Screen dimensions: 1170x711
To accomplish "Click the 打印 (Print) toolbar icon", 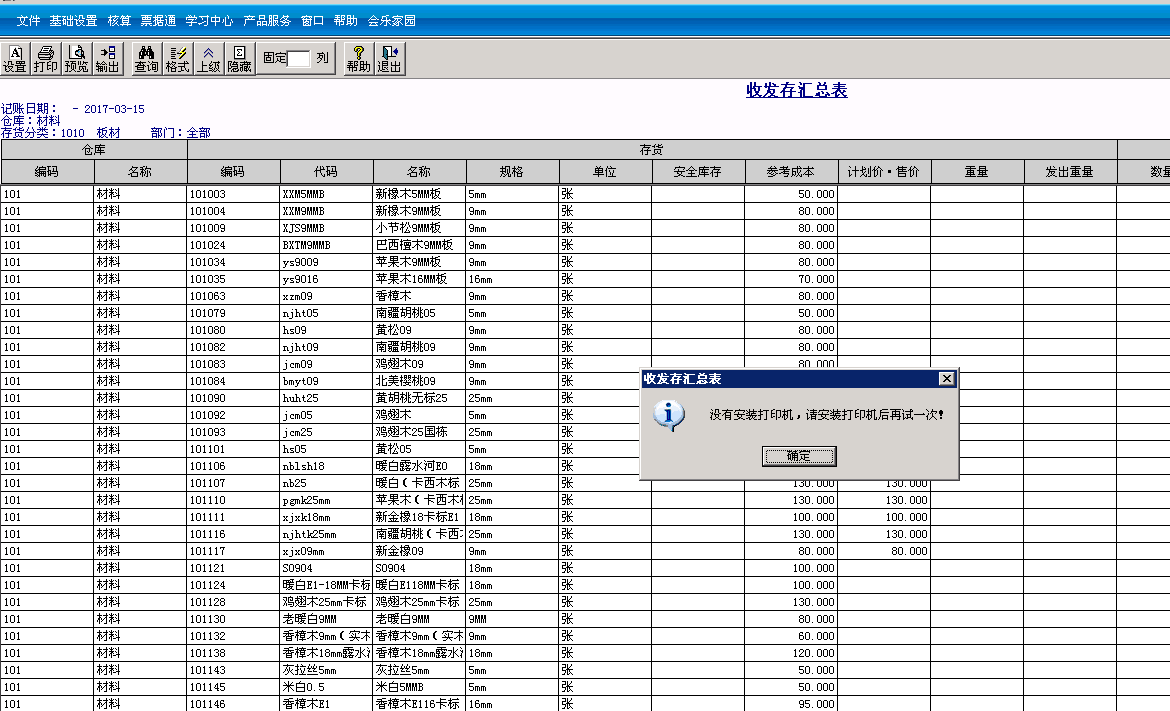I will (44, 57).
